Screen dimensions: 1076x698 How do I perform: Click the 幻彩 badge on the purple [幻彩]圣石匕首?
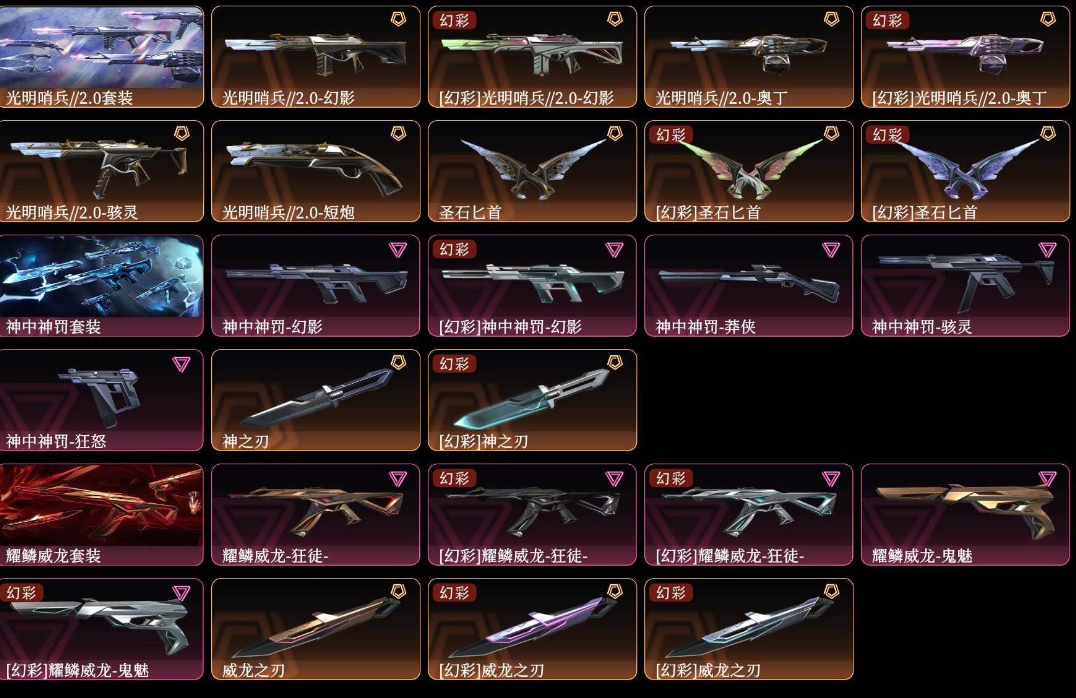click(x=887, y=135)
